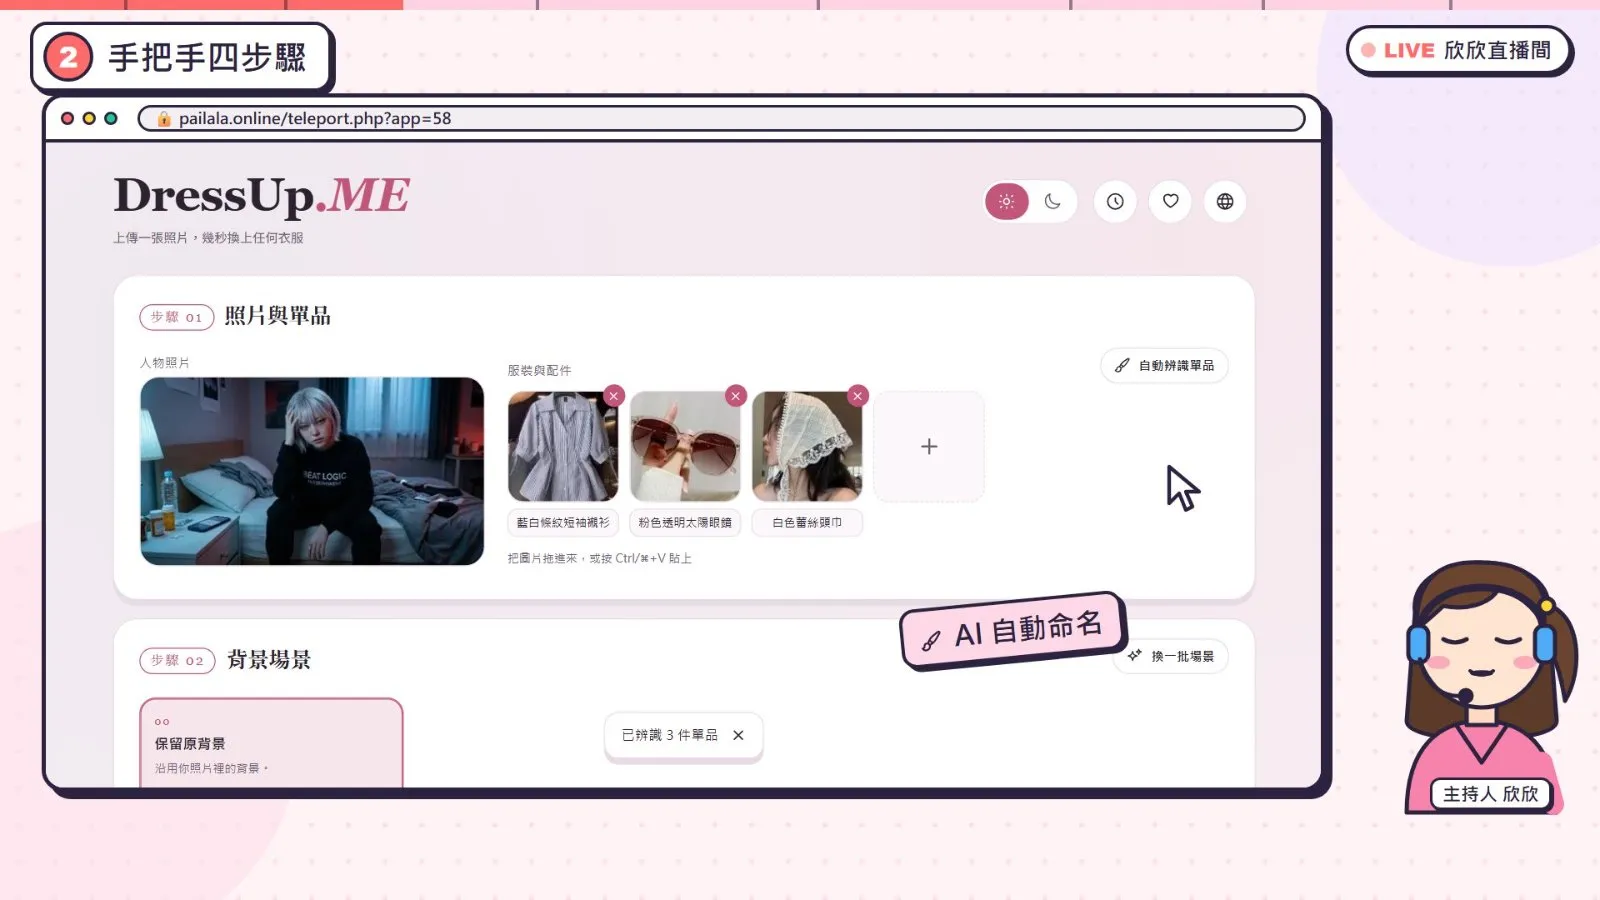This screenshot has height=900, width=1600.
Task: Click the padlock icon in address bar
Action: pos(164,118)
